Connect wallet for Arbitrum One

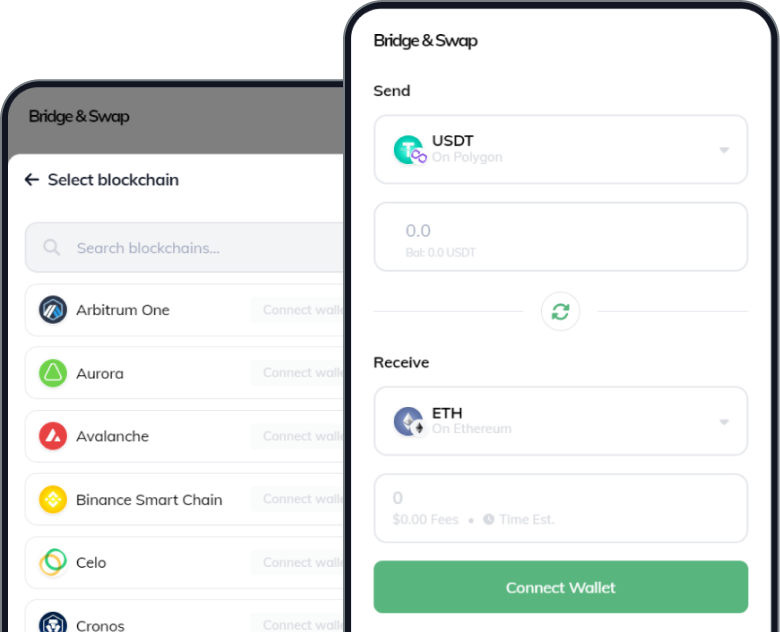(x=297, y=310)
